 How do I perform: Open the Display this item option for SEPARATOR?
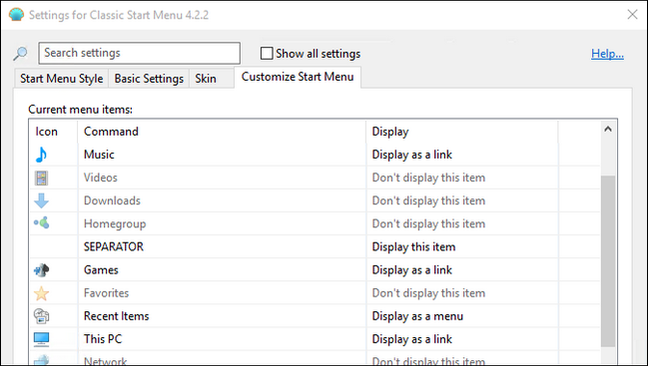414,247
